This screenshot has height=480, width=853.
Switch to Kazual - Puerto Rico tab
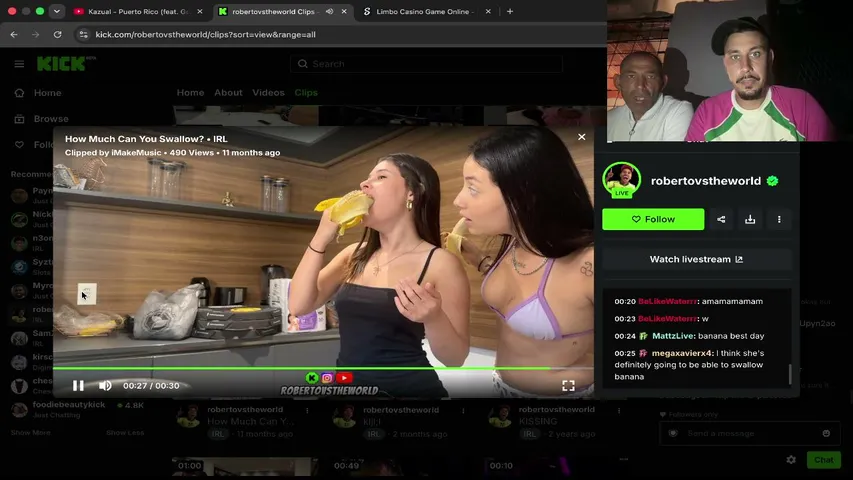tap(138, 11)
